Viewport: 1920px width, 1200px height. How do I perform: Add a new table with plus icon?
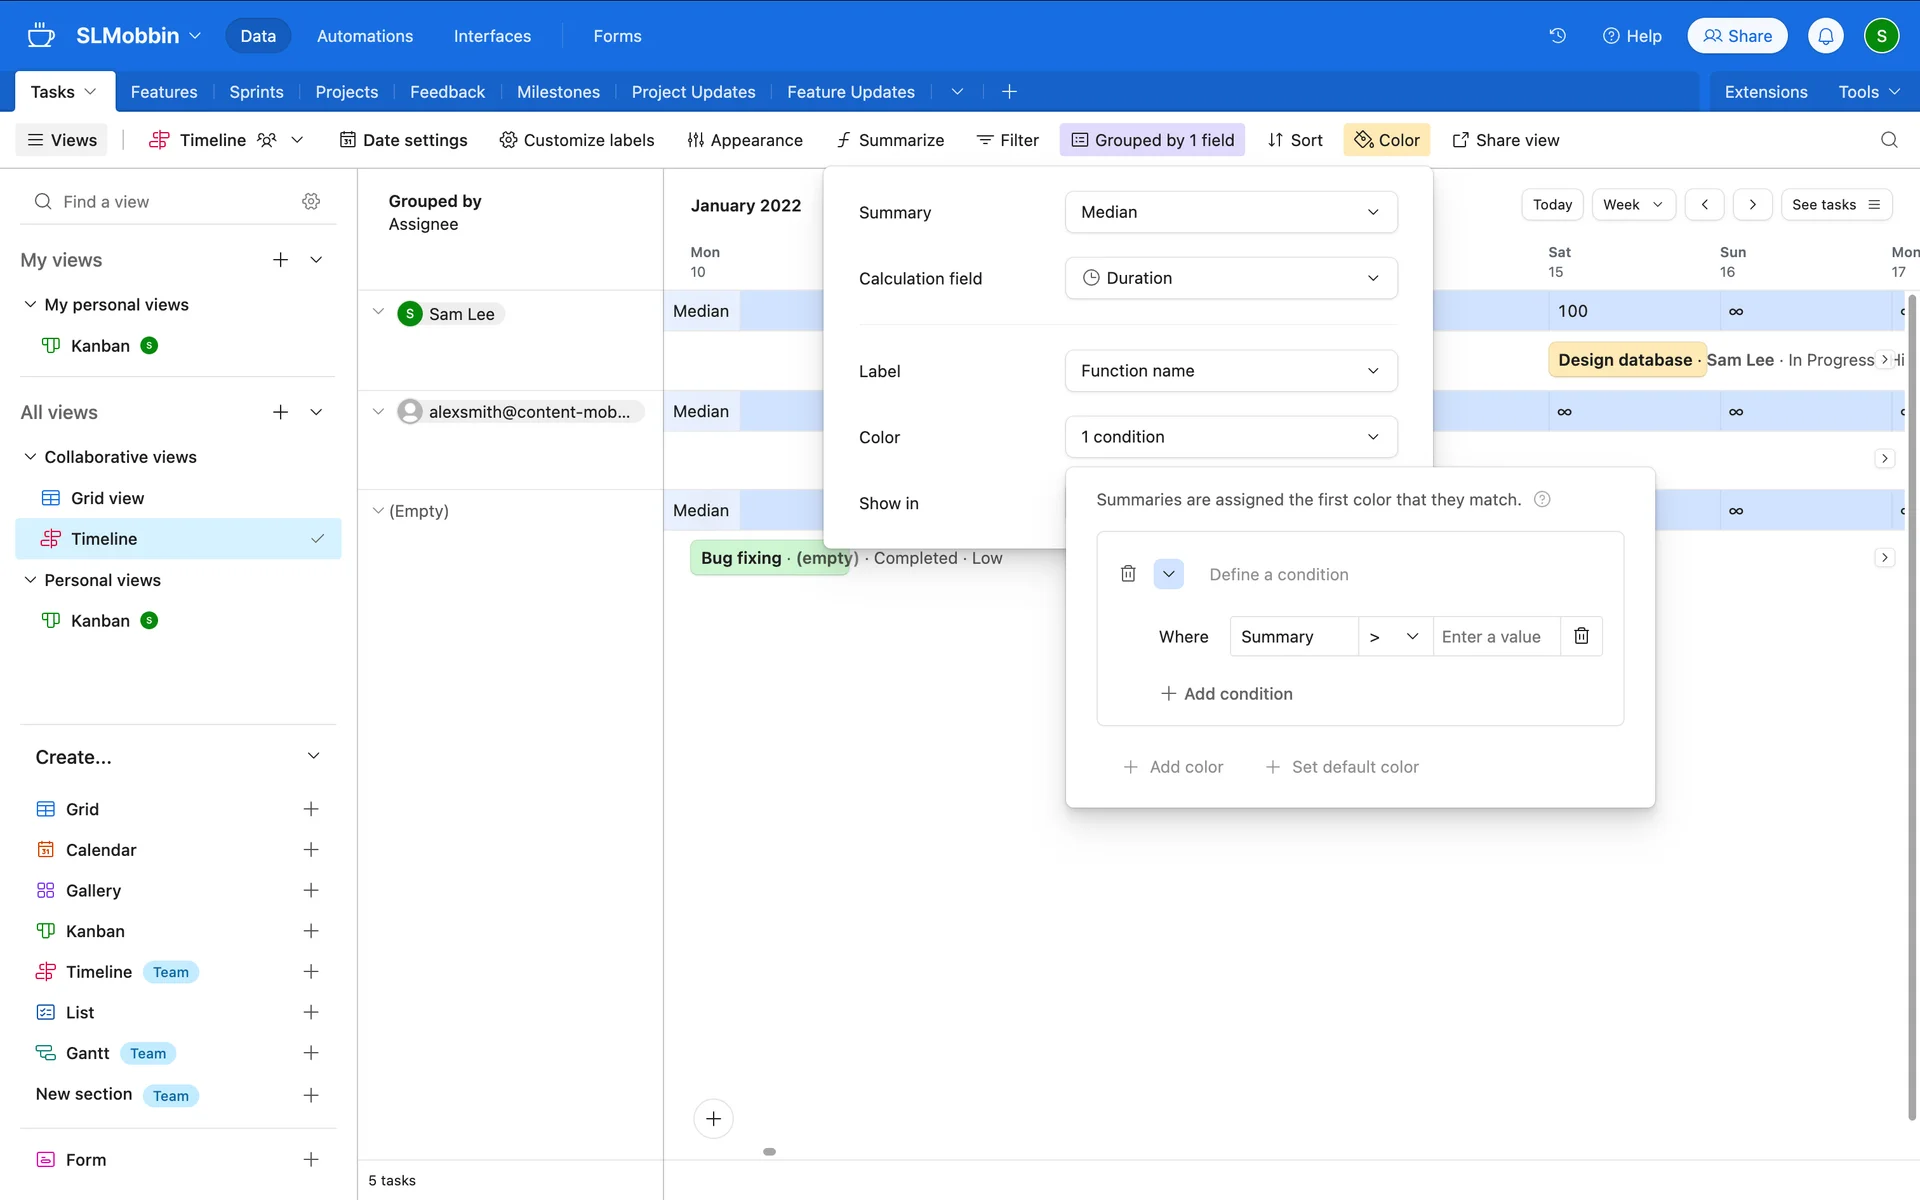[x=1009, y=92]
